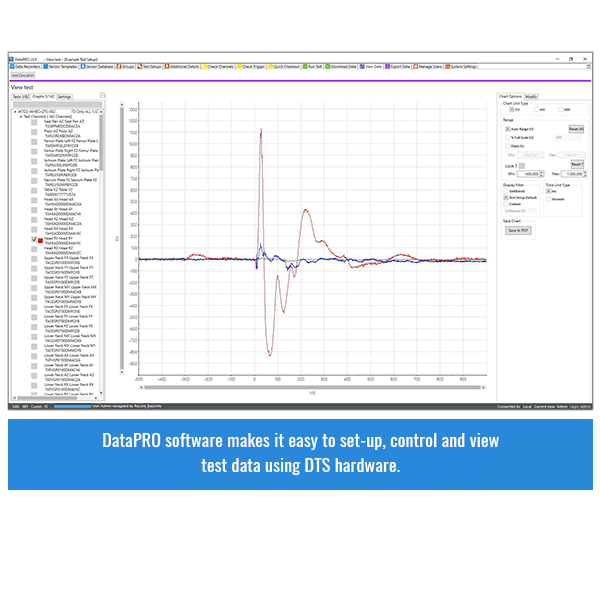This screenshot has height=600, width=600.
Task: Open Test Setups from the toolbar
Action: pyautogui.click(x=150, y=67)
